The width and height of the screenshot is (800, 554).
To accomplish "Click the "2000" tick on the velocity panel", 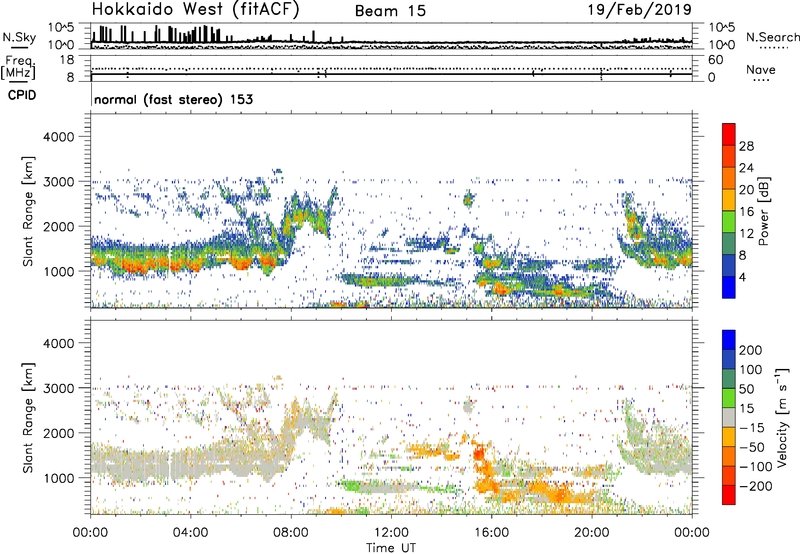I will pos(58,433).
